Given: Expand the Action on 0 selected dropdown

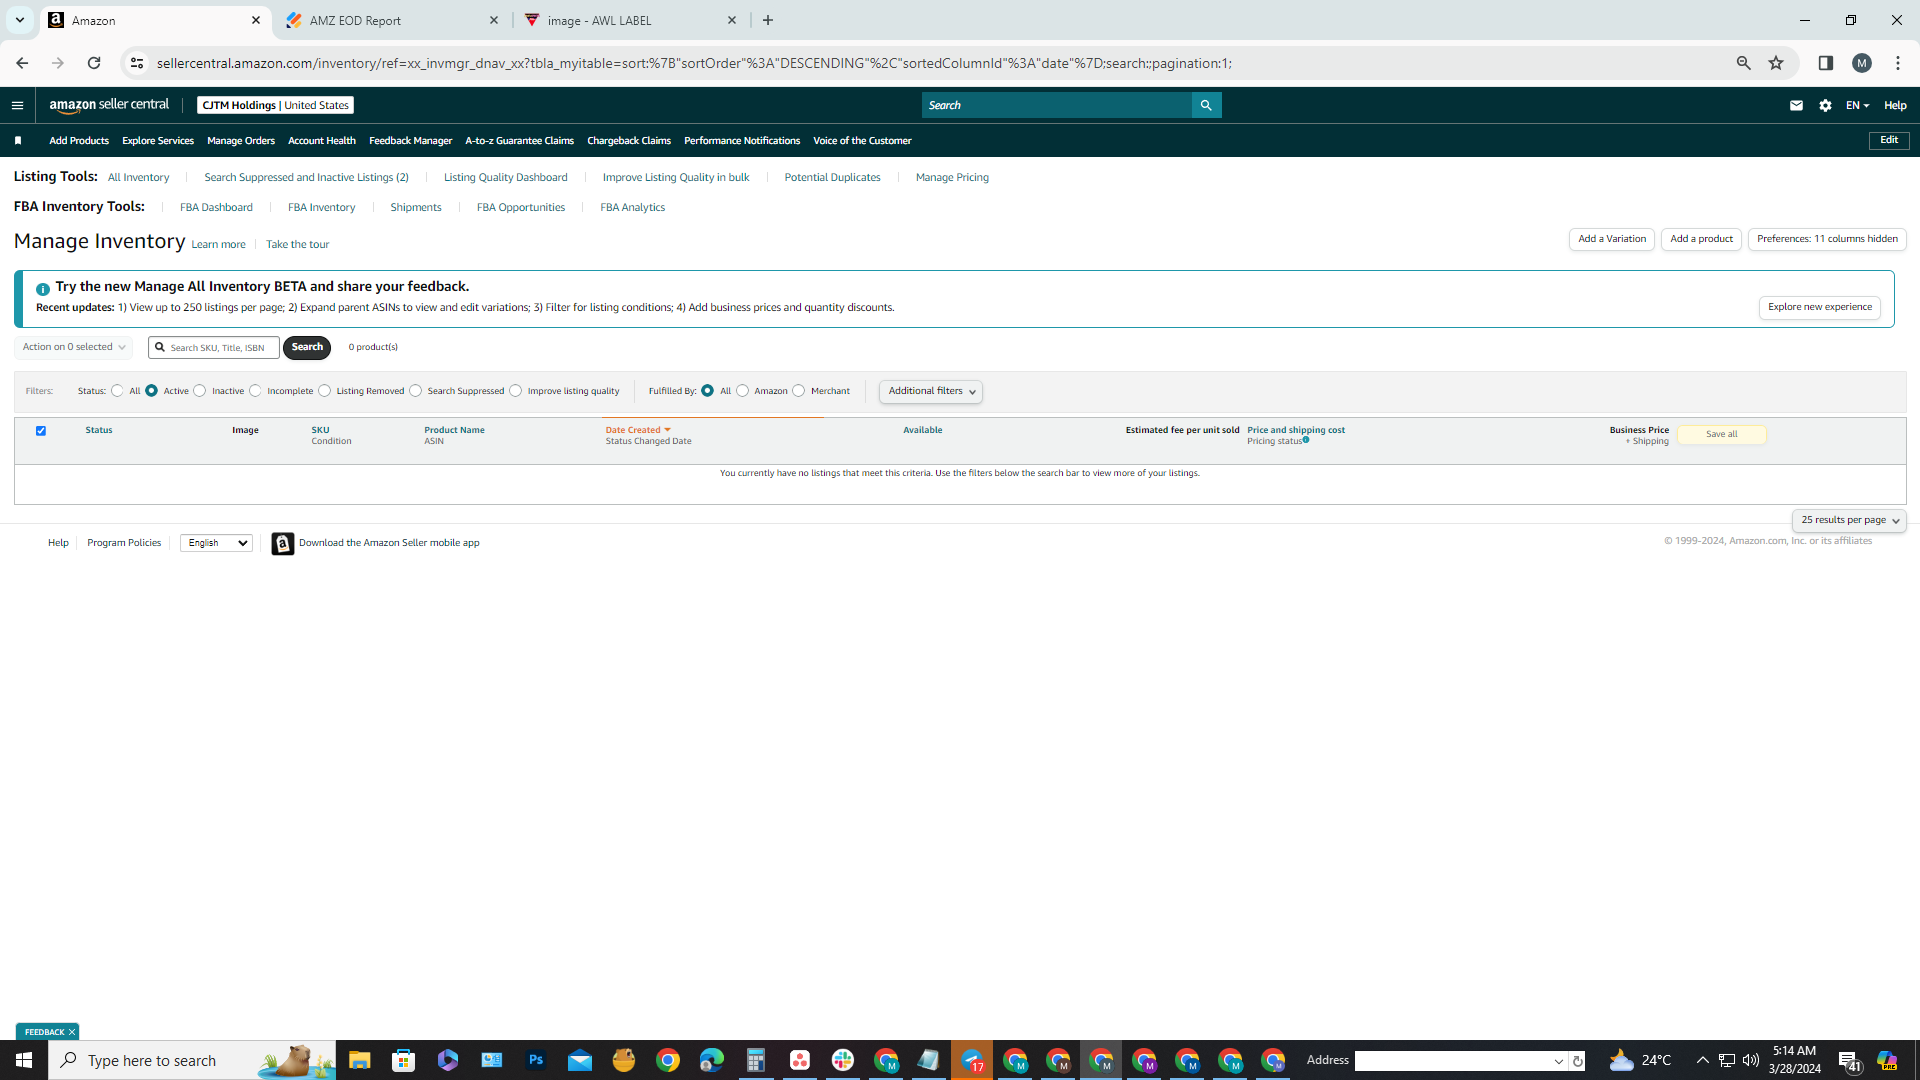Looking at the screenshot, I should point(74,347).
